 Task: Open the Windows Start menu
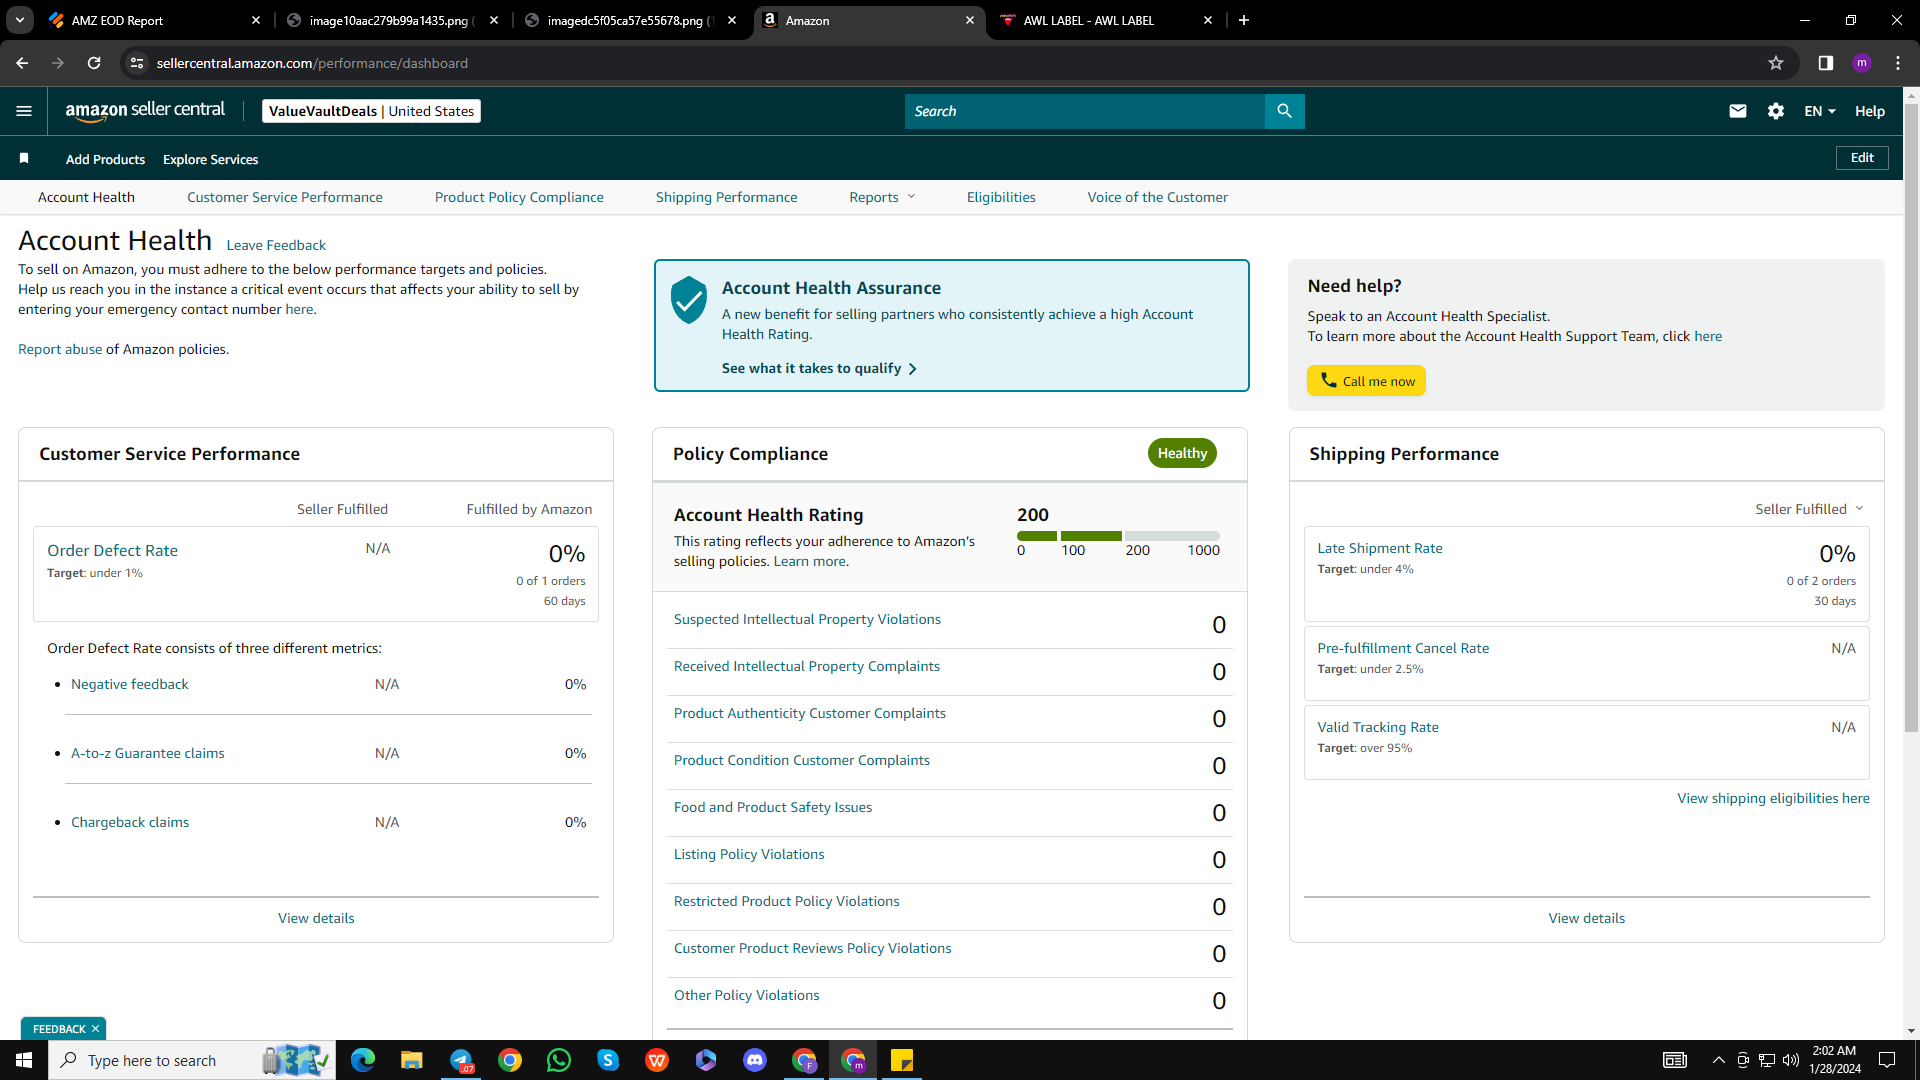[x=24, y=1060]
